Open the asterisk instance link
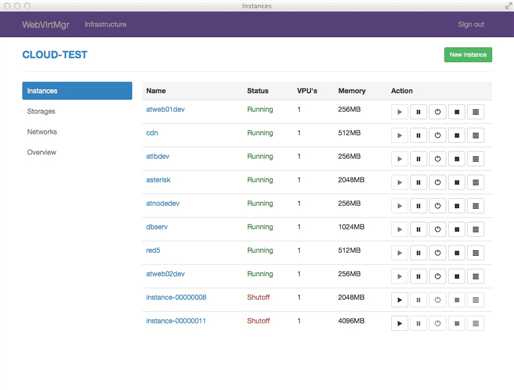This screenshot has height=390, width=514. point(158,180)
